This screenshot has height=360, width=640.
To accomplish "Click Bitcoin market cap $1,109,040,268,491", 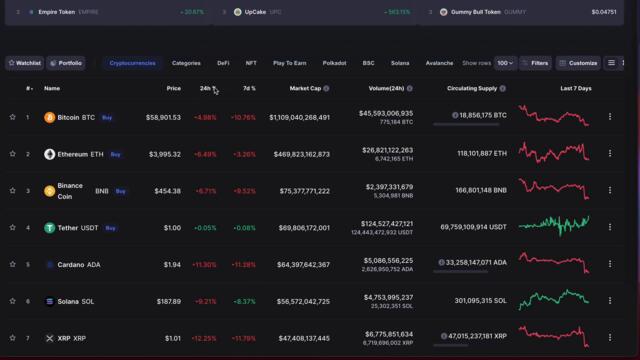I will [x=299, y=118].
